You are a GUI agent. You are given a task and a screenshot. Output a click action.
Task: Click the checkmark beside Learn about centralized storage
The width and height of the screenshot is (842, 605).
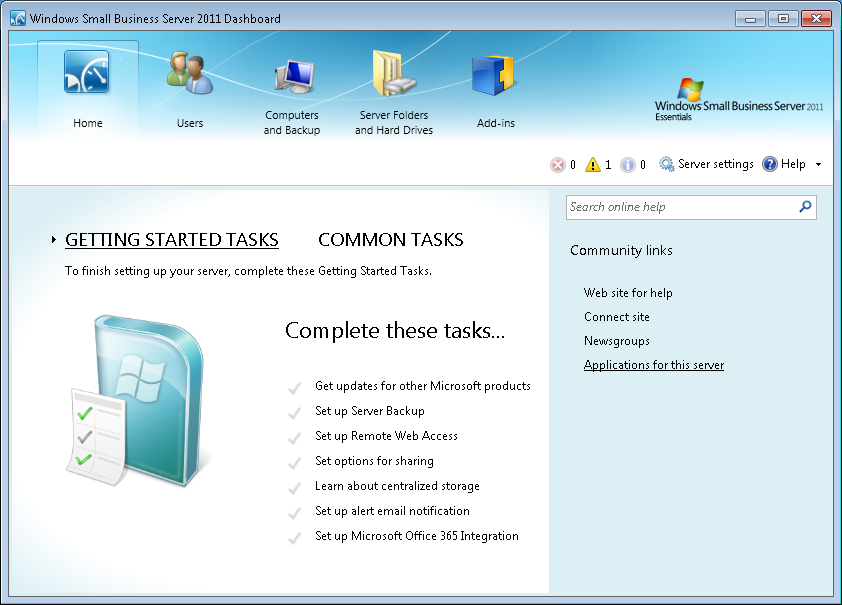coord(294,487)
